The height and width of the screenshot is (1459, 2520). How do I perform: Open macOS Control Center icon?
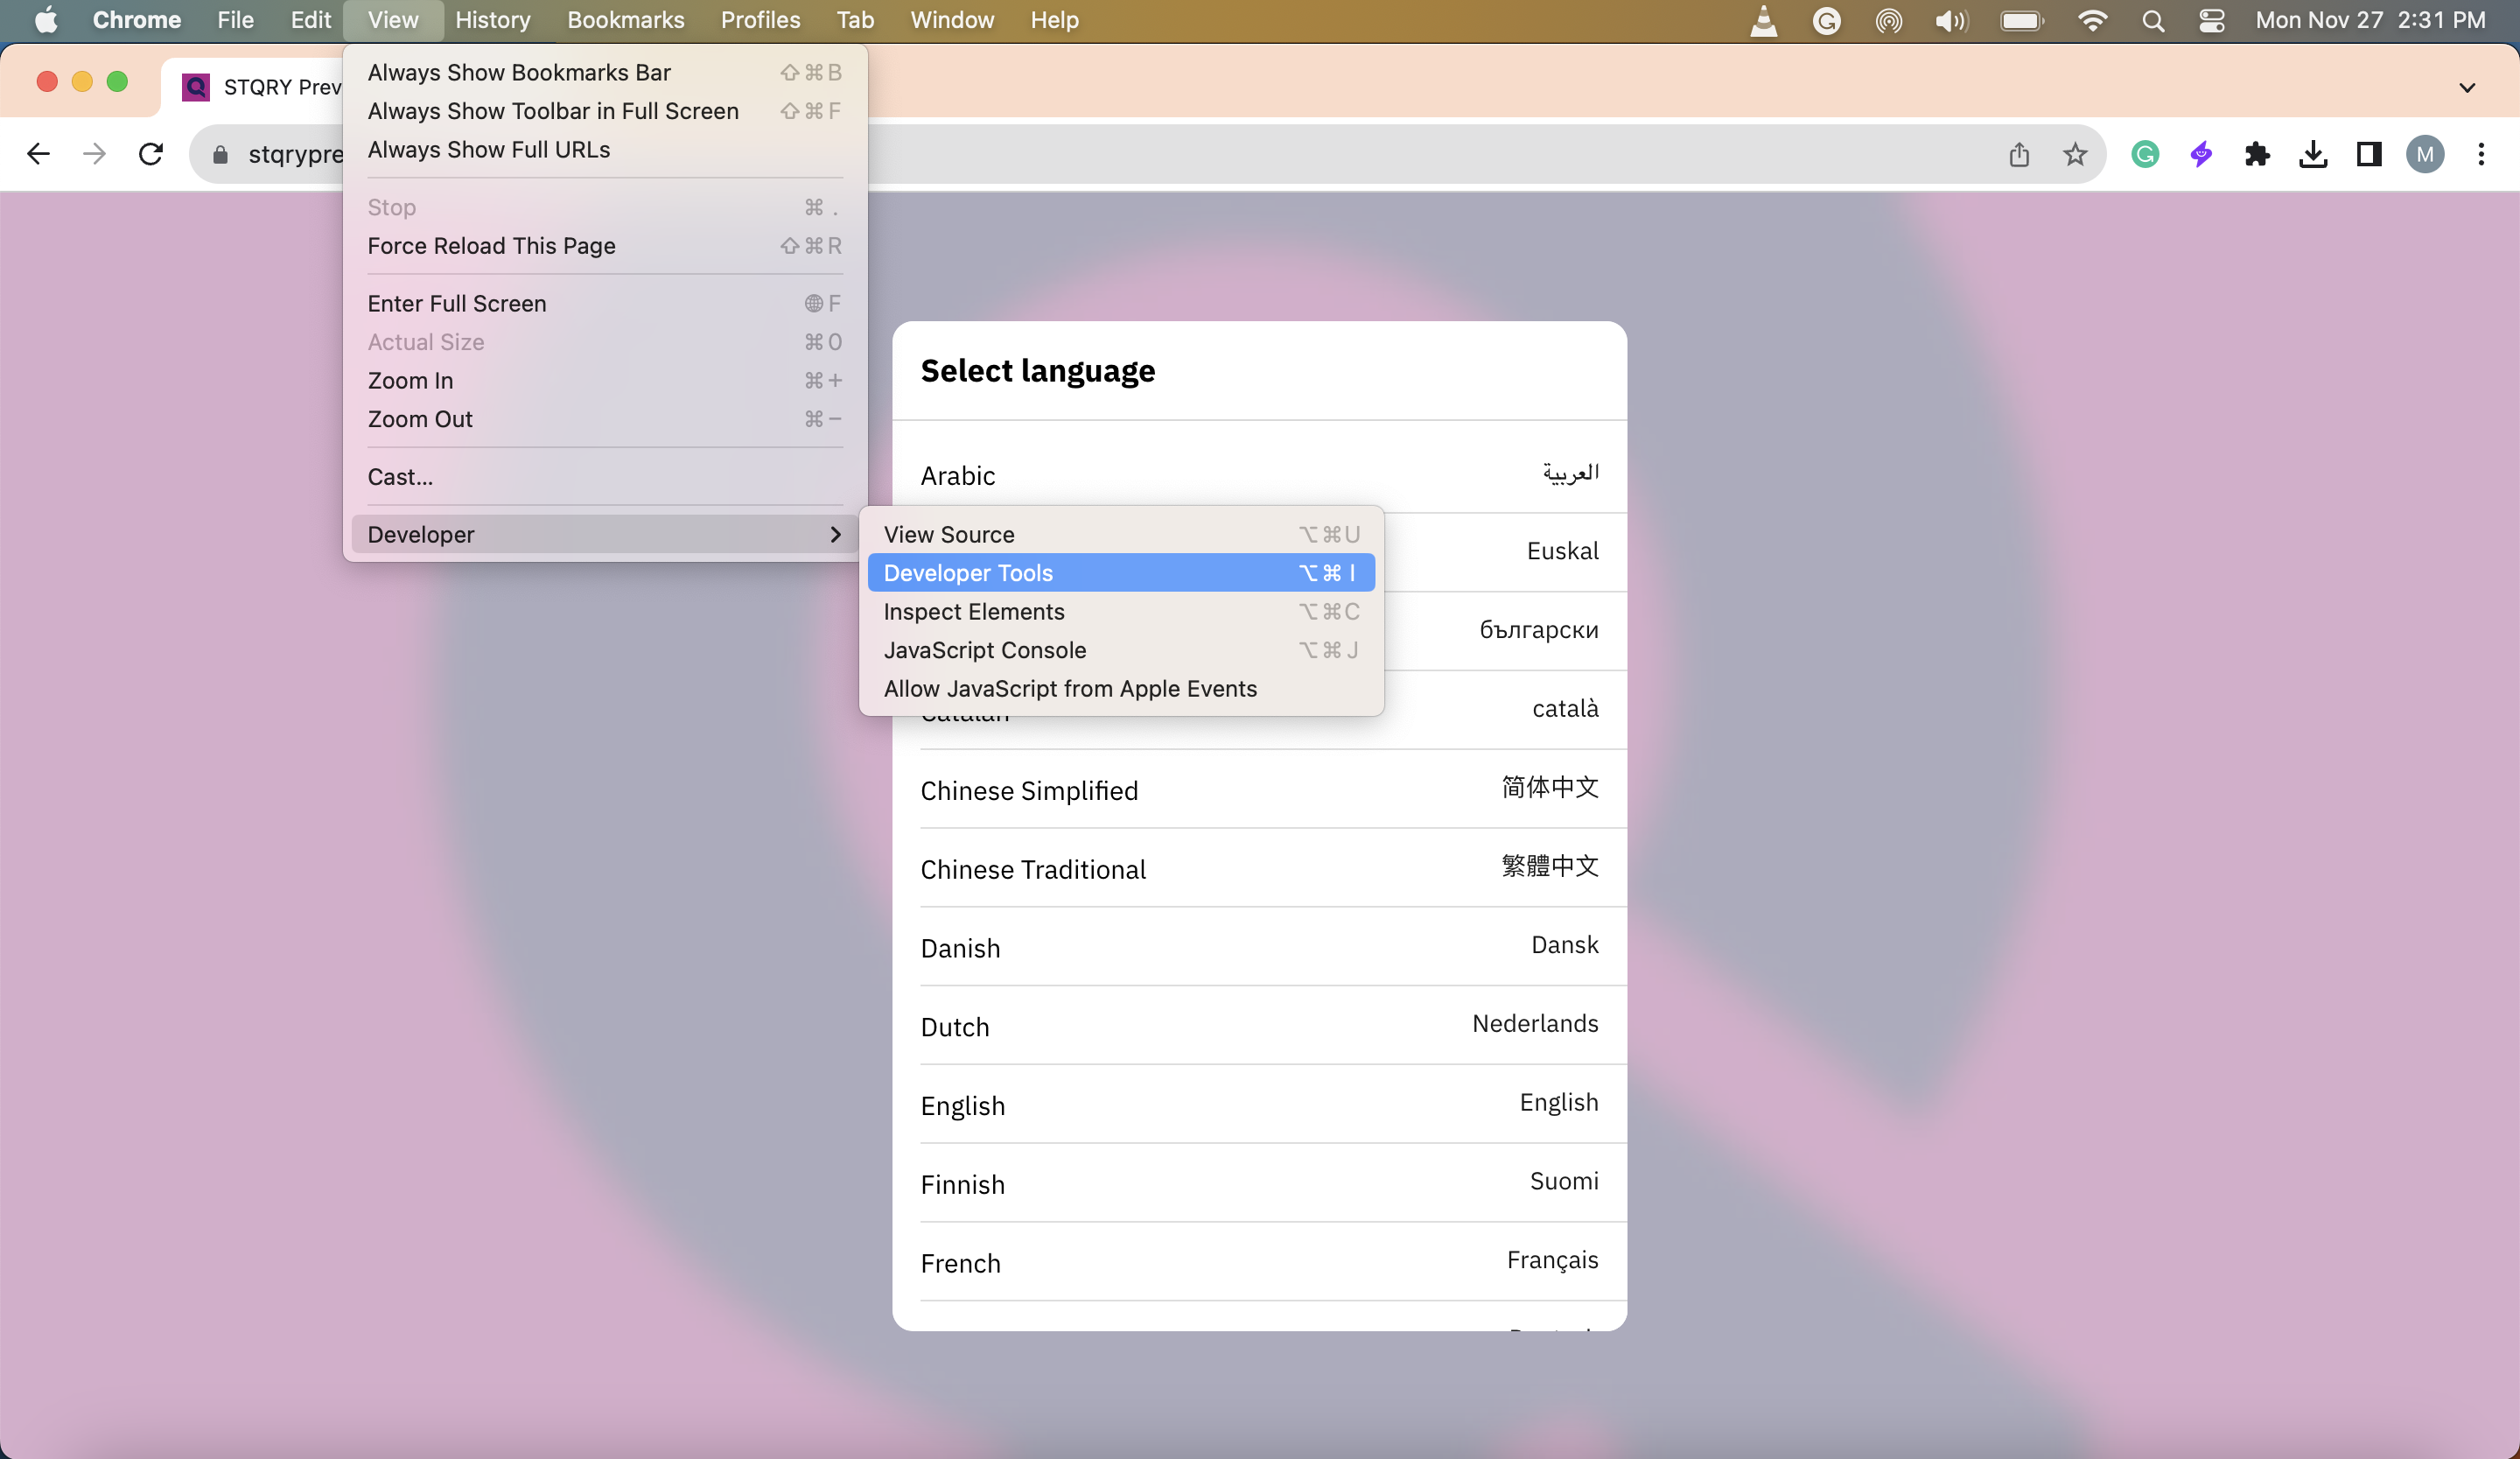tap(2212, 20)
